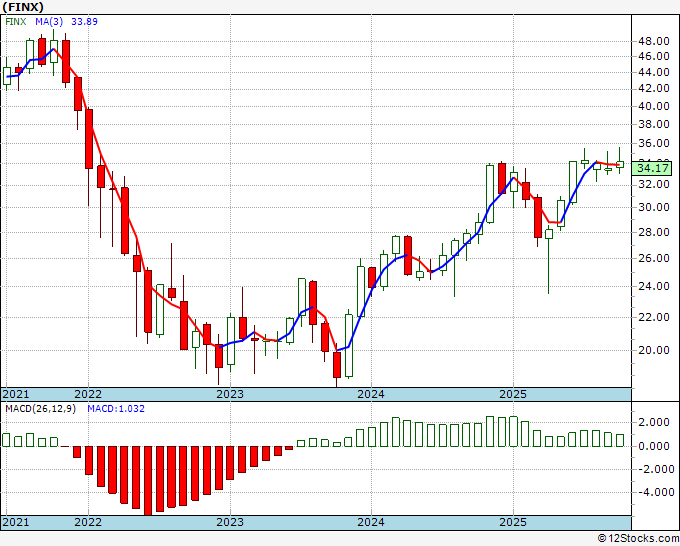Click 2024 on the MACD panel time axis
This screenshot has width=680, height=546.
(371, 522)
